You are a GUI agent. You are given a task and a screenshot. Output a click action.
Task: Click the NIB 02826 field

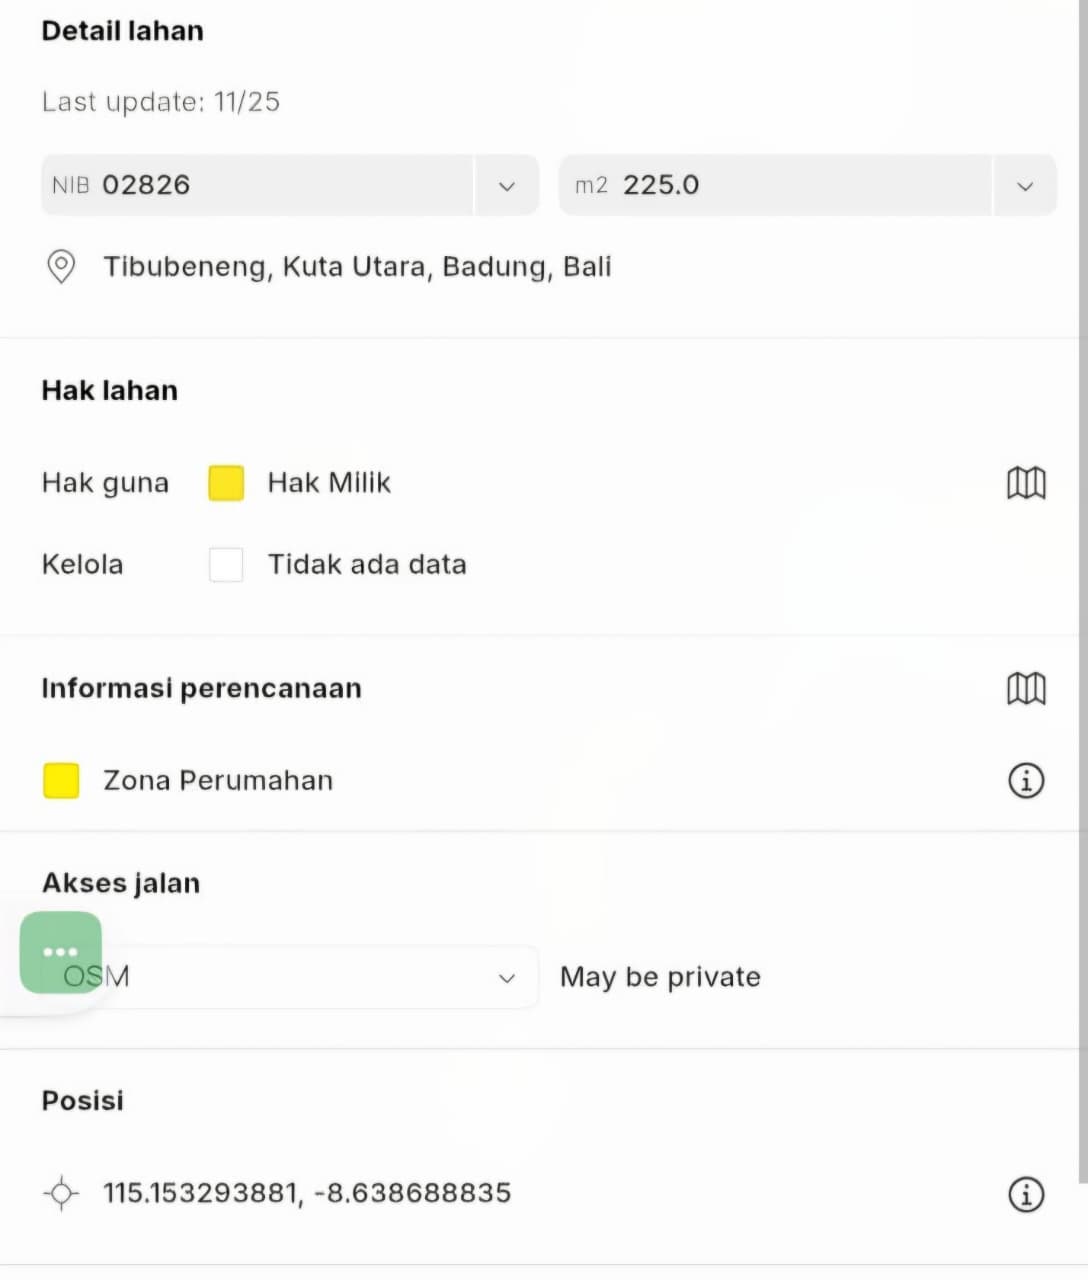(x=256, y=185)
